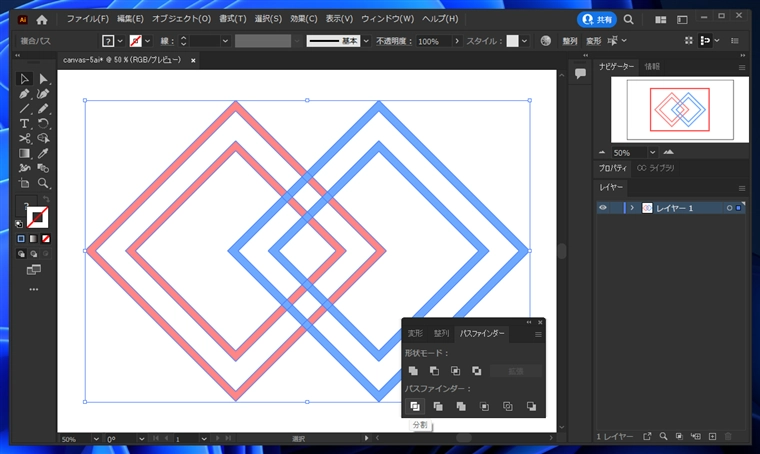Expand the opacity 100% arrow
This screenshot has height=454, width=760.
point(457,41)
